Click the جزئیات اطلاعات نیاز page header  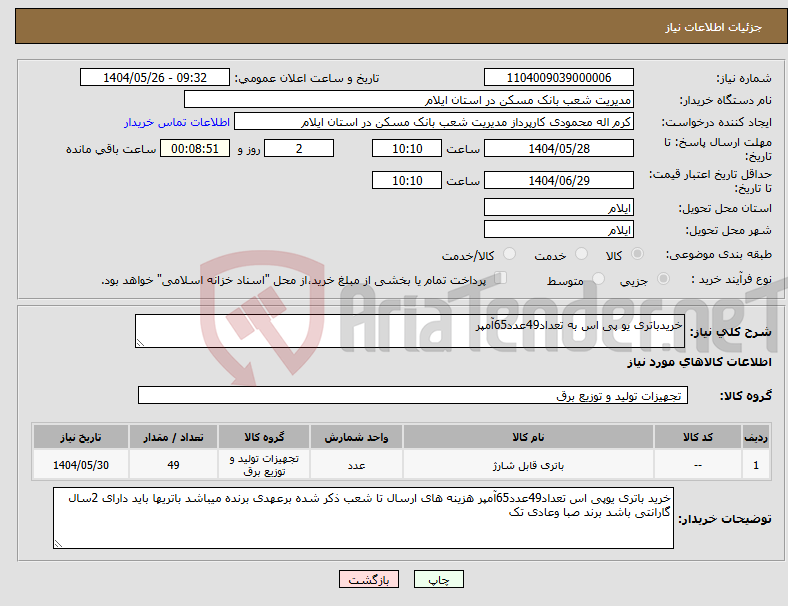(x=714, y=27)
